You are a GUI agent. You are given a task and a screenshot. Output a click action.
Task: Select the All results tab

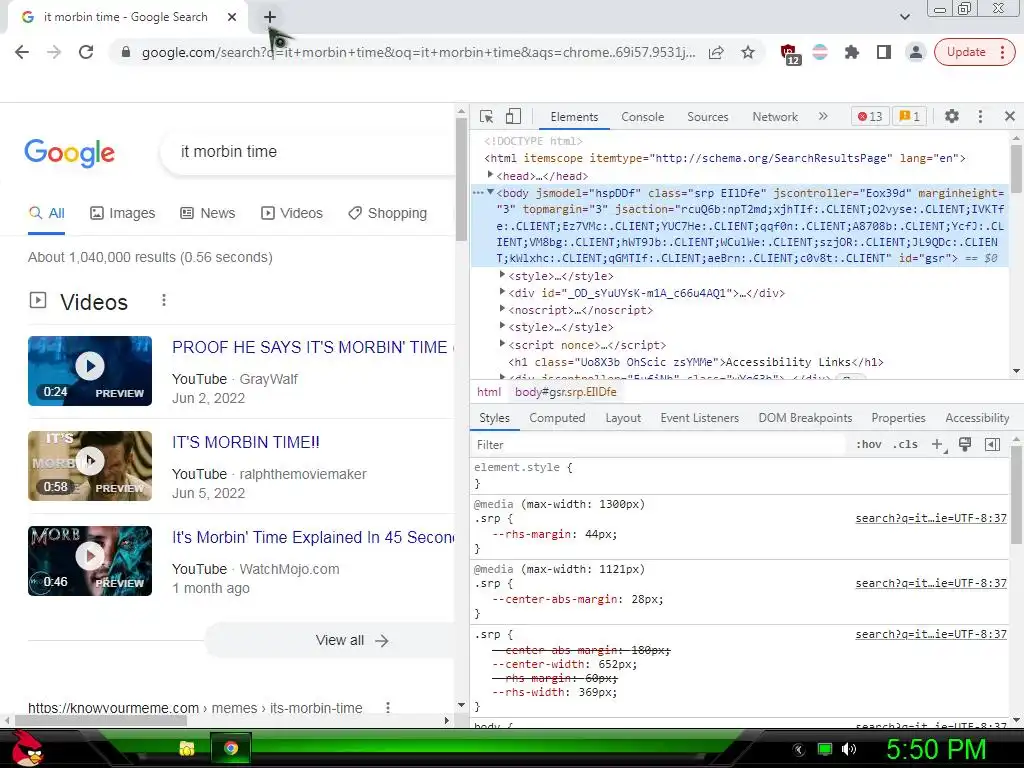[46, 214]
